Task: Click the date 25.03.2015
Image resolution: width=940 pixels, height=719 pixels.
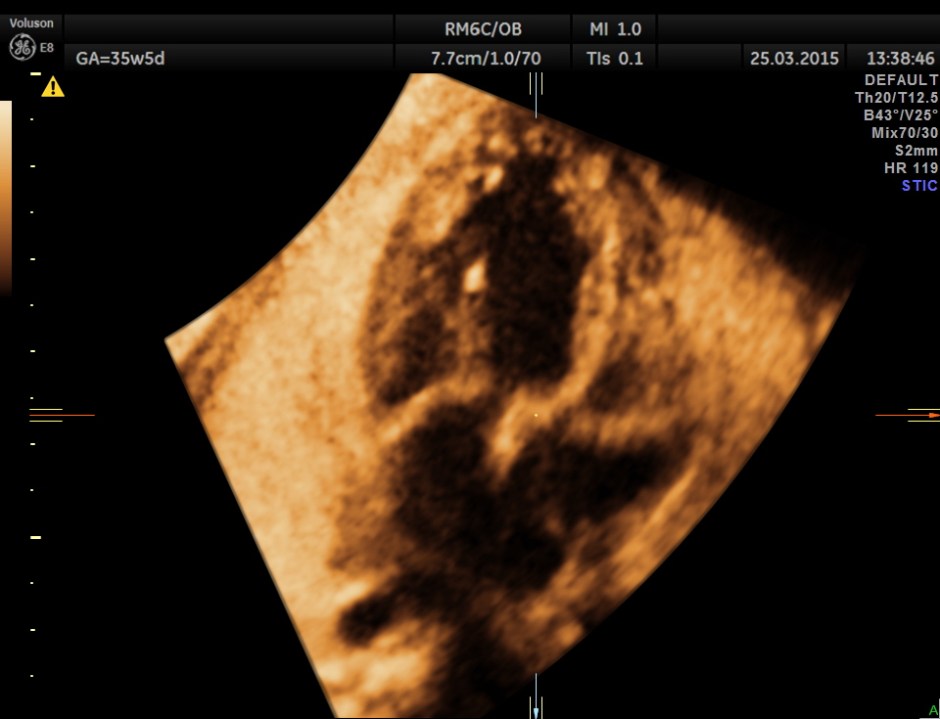Action: [x=791, y=58]
